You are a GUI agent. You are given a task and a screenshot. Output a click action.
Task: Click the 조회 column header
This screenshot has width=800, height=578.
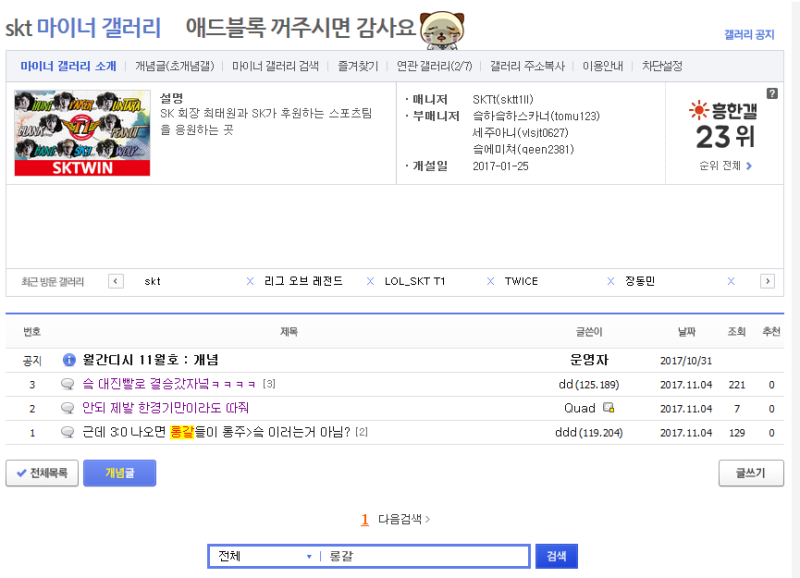[x=737, y=332]
